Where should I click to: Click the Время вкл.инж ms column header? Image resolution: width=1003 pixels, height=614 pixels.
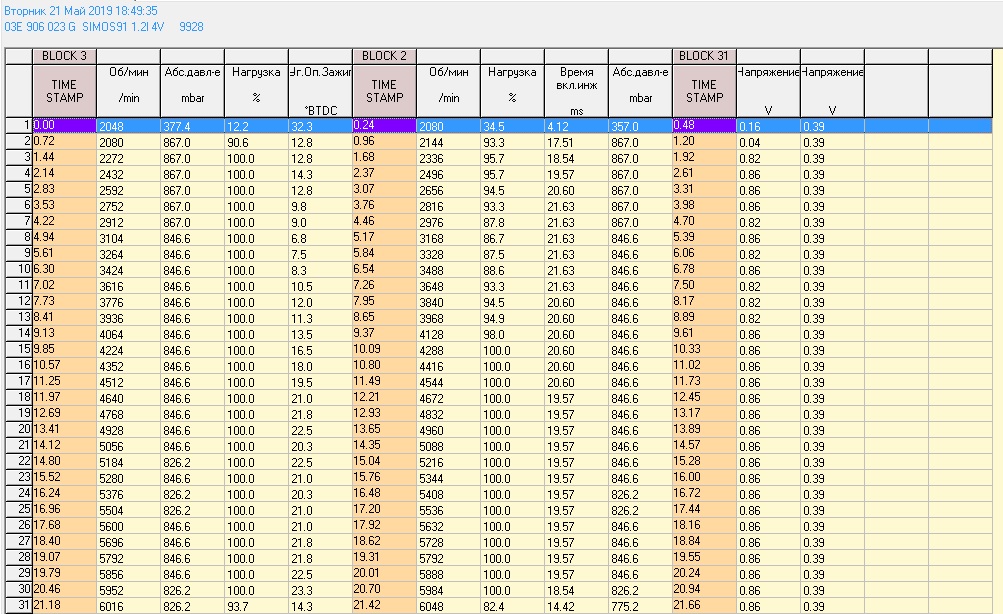tap(576, 91)
